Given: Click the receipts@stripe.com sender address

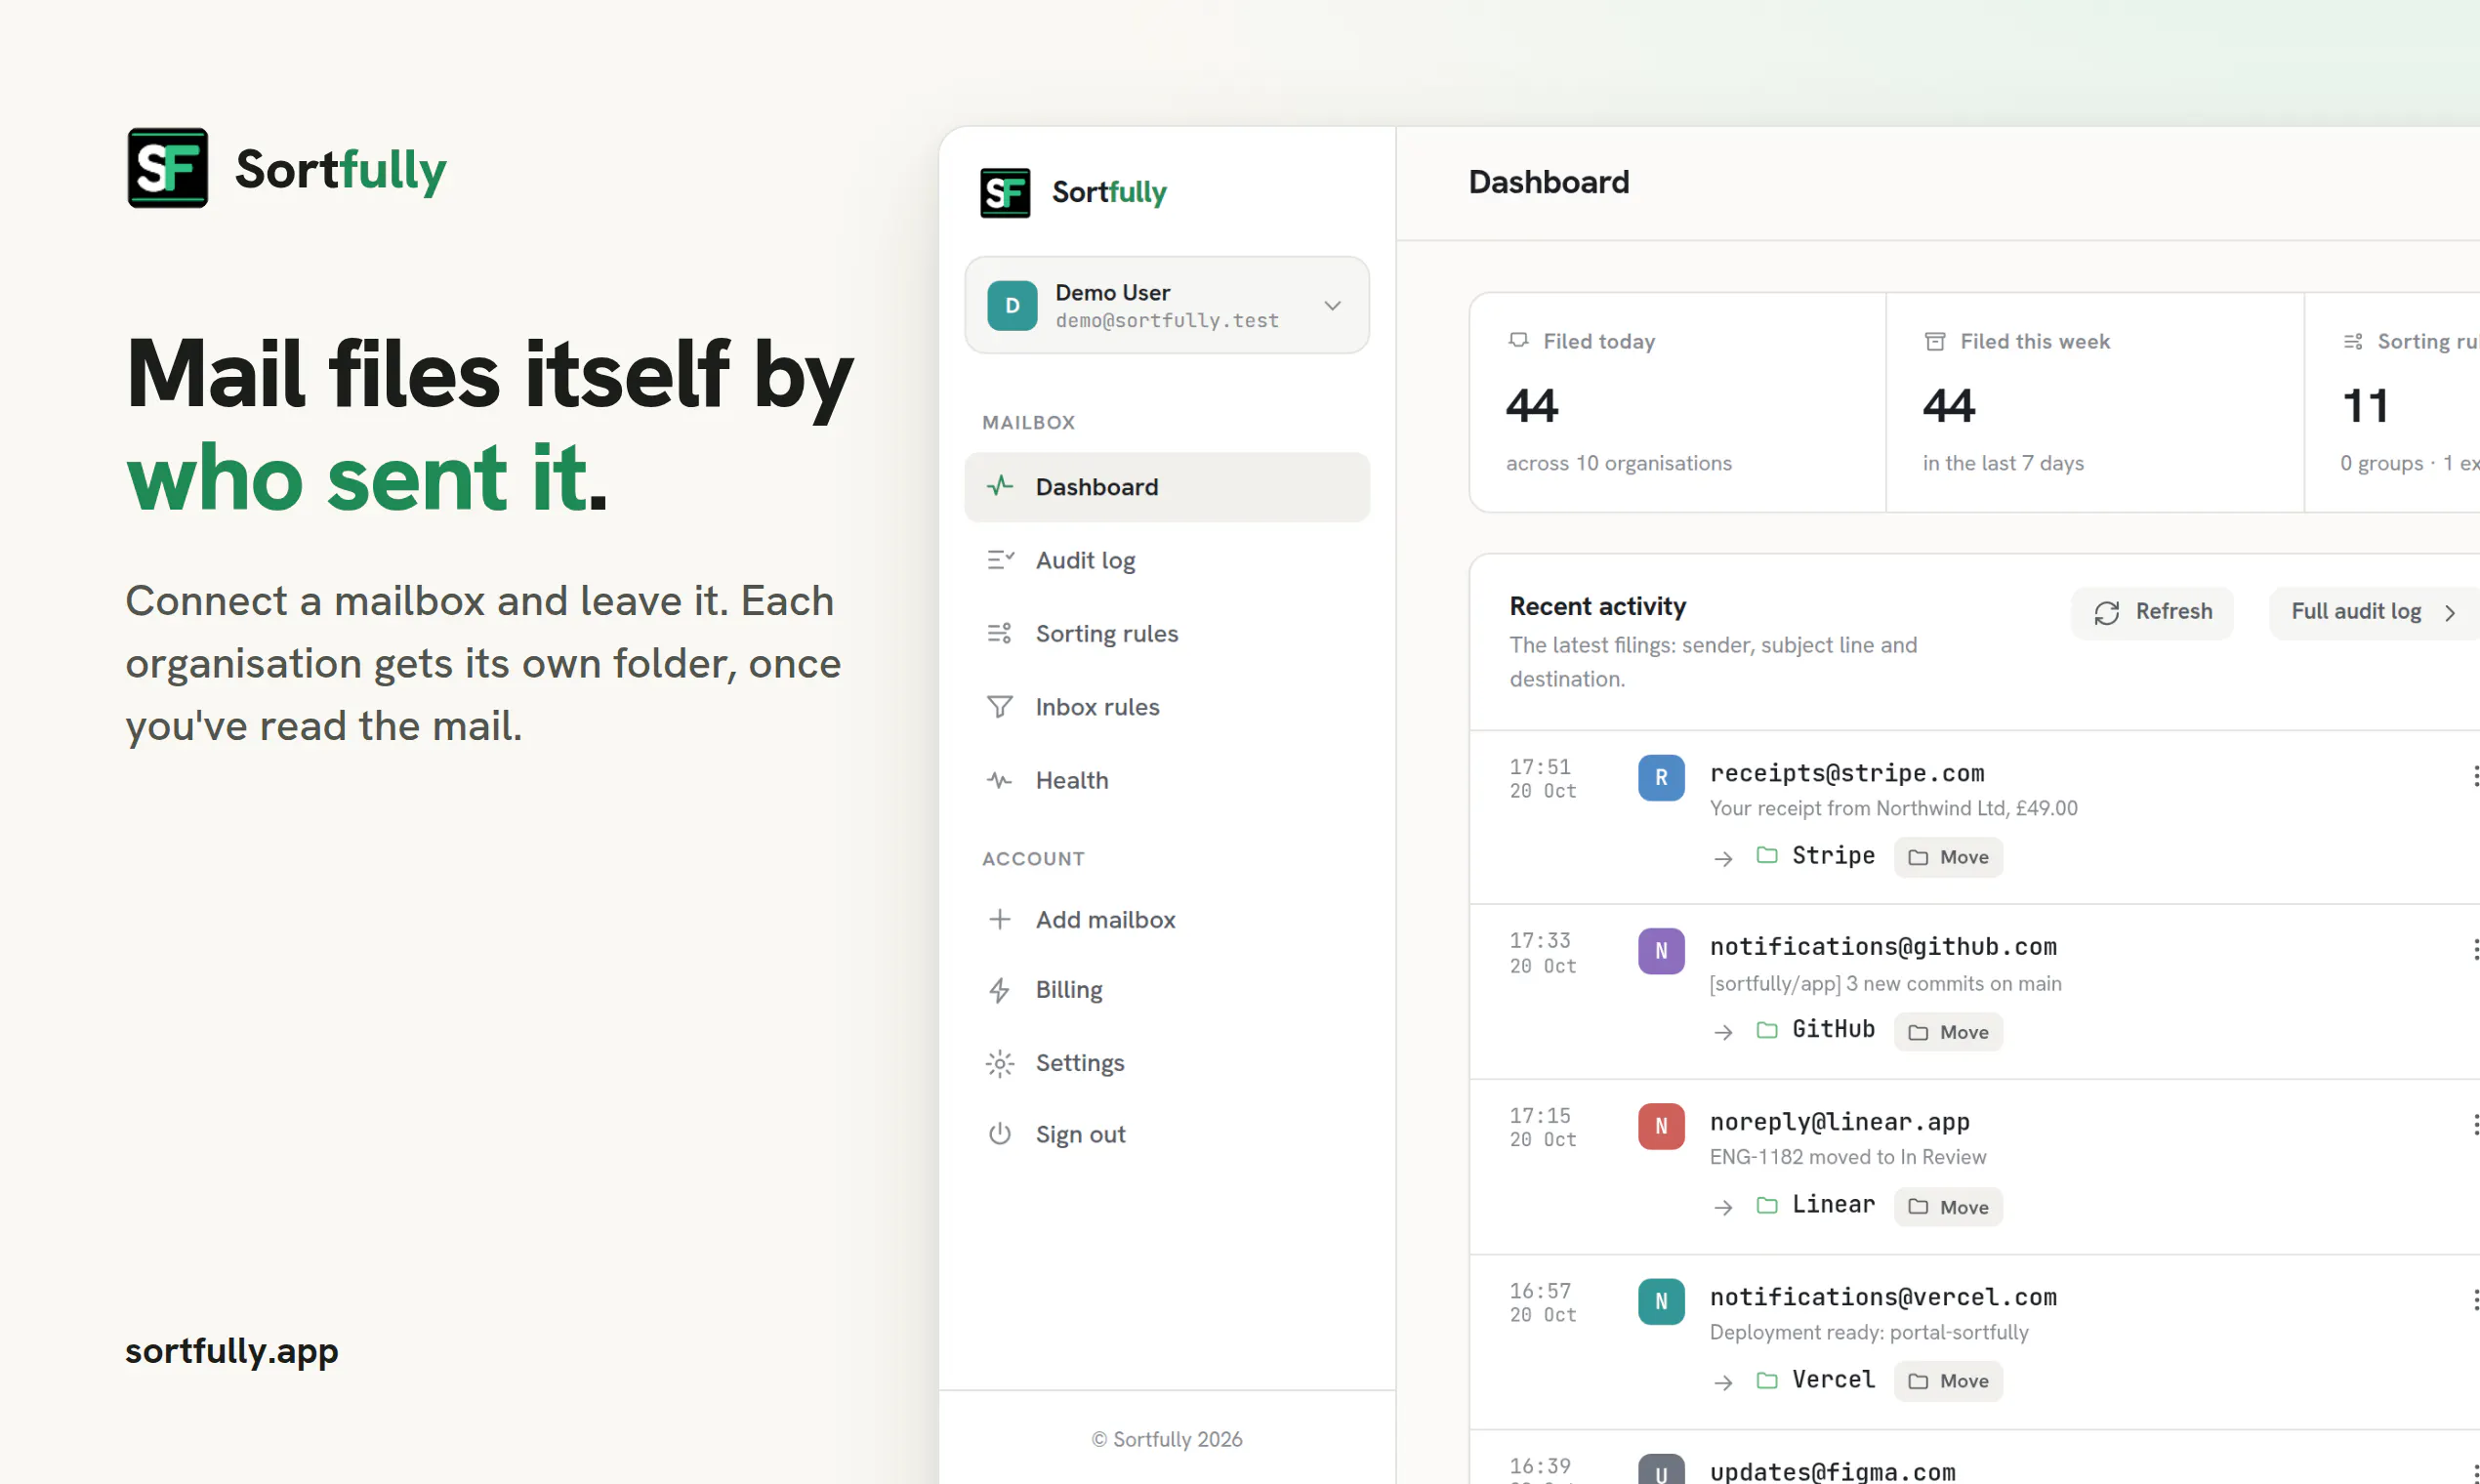Looking at the screenshot, I should (x=1847, y=773).
